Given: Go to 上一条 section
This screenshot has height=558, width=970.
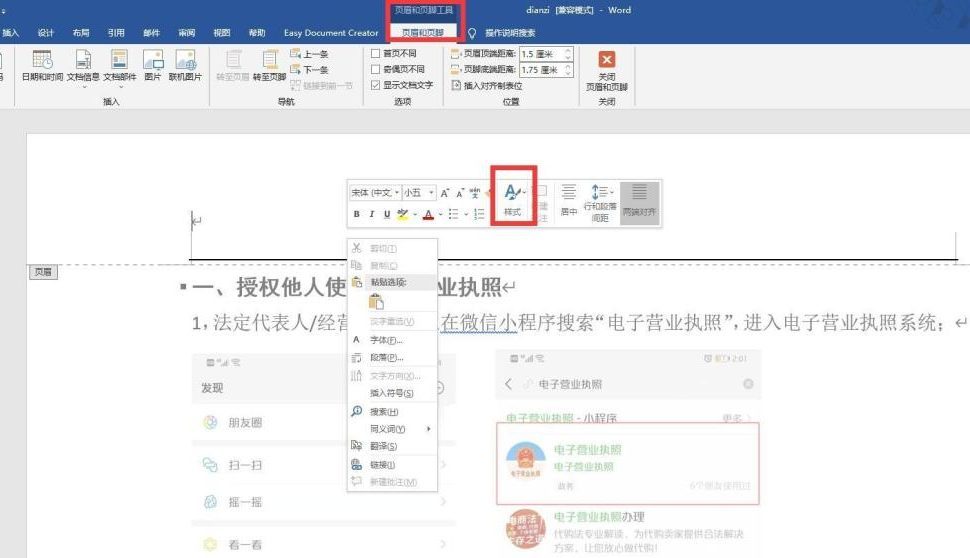Looking at the screenshot, I should pos(309,54).
